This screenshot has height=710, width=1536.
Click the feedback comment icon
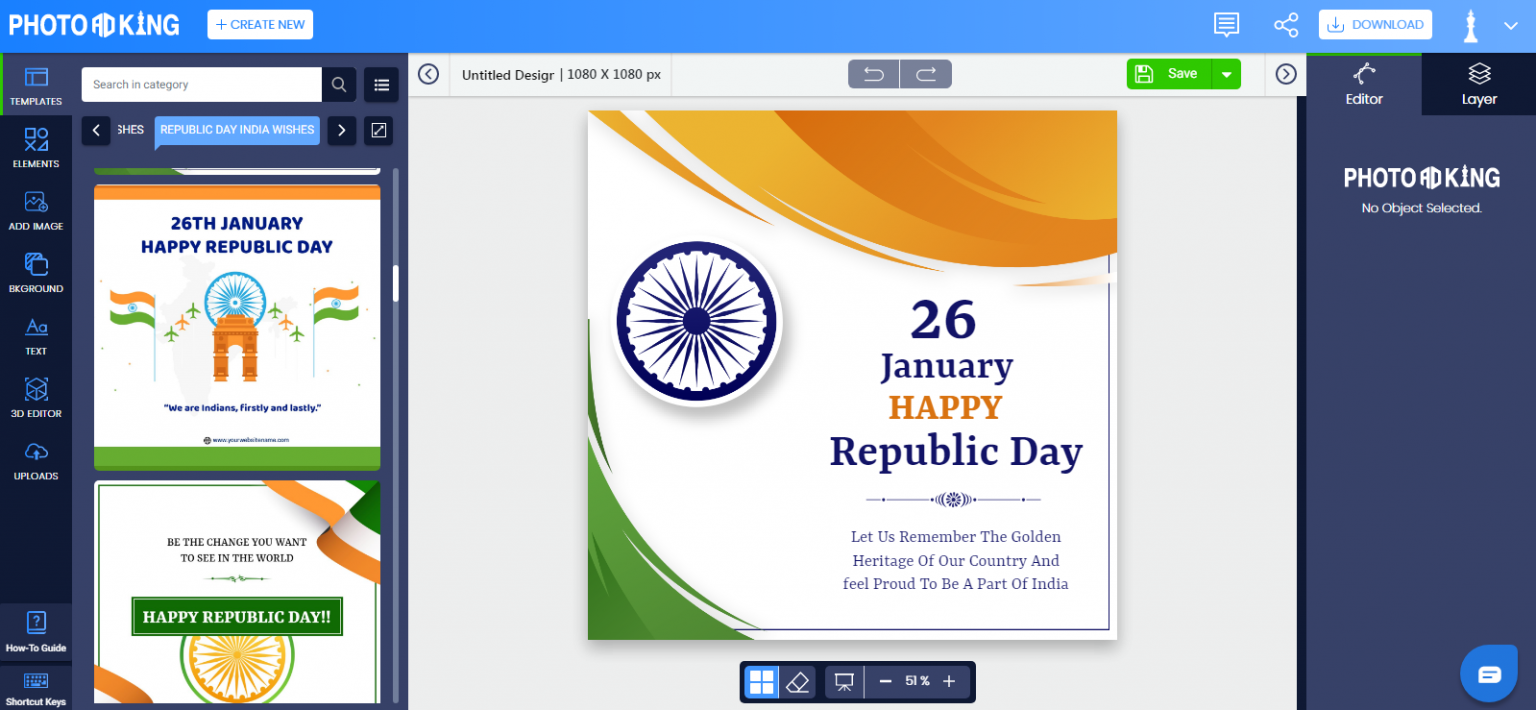pyautogui.click(x=1226, y=24)
